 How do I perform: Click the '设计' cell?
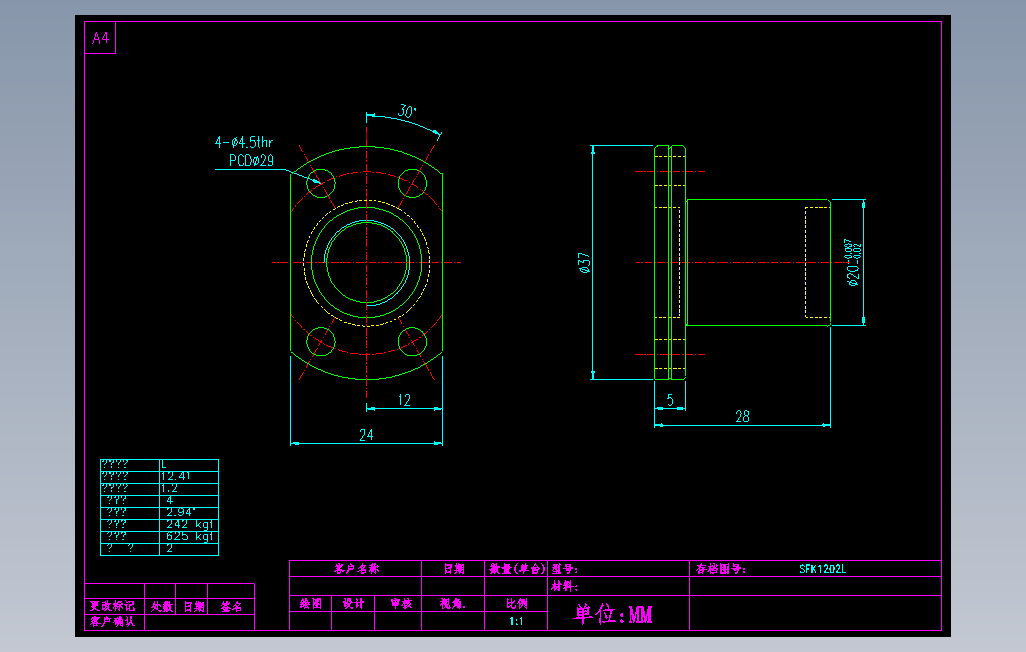pos(353,604)
